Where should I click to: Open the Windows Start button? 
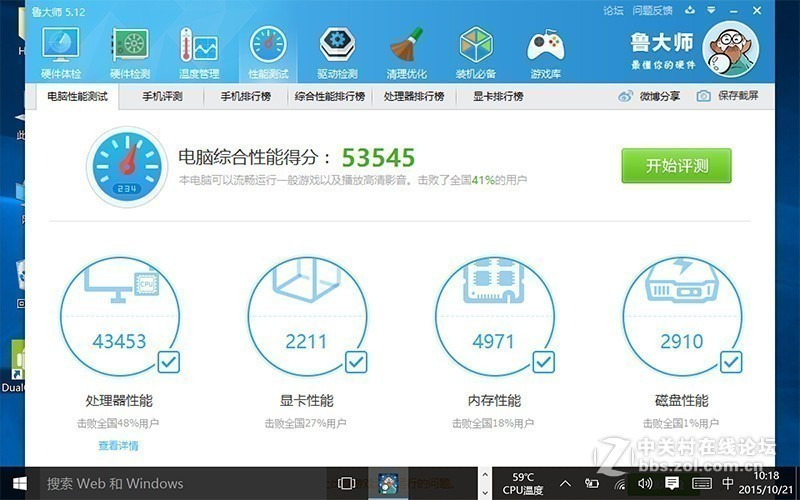20,483
